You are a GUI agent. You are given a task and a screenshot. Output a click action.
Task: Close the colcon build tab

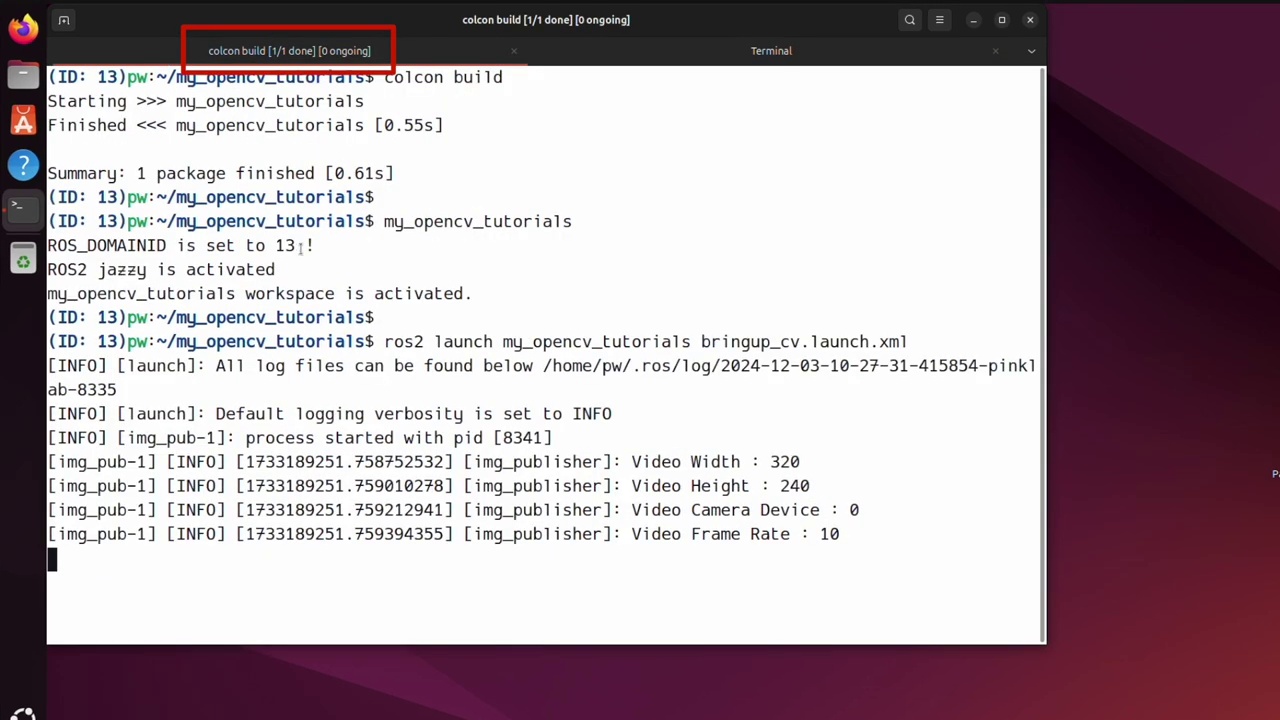(x=514, y=51)
